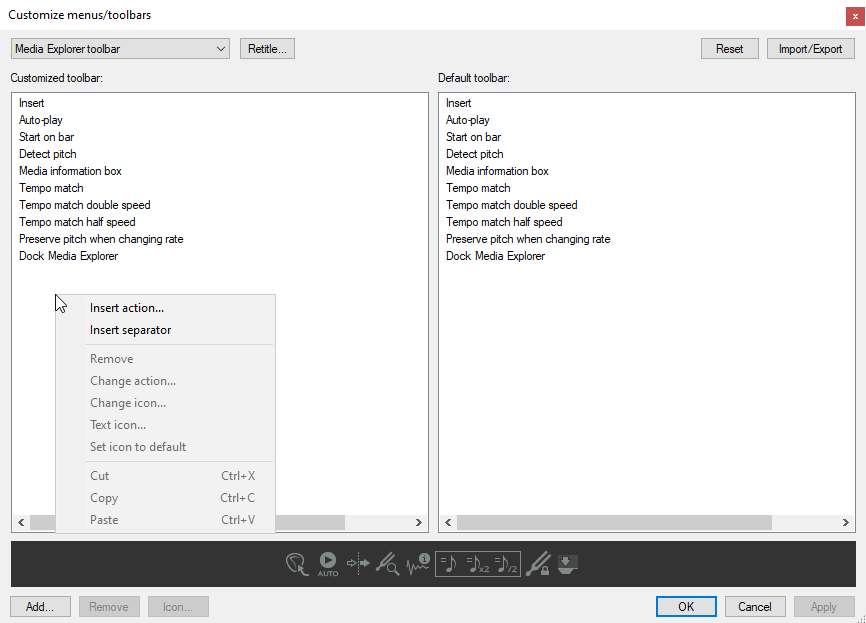866x623 pixels.
Task: Click the Preserve pitch lock icon
Action: point(538,565)
